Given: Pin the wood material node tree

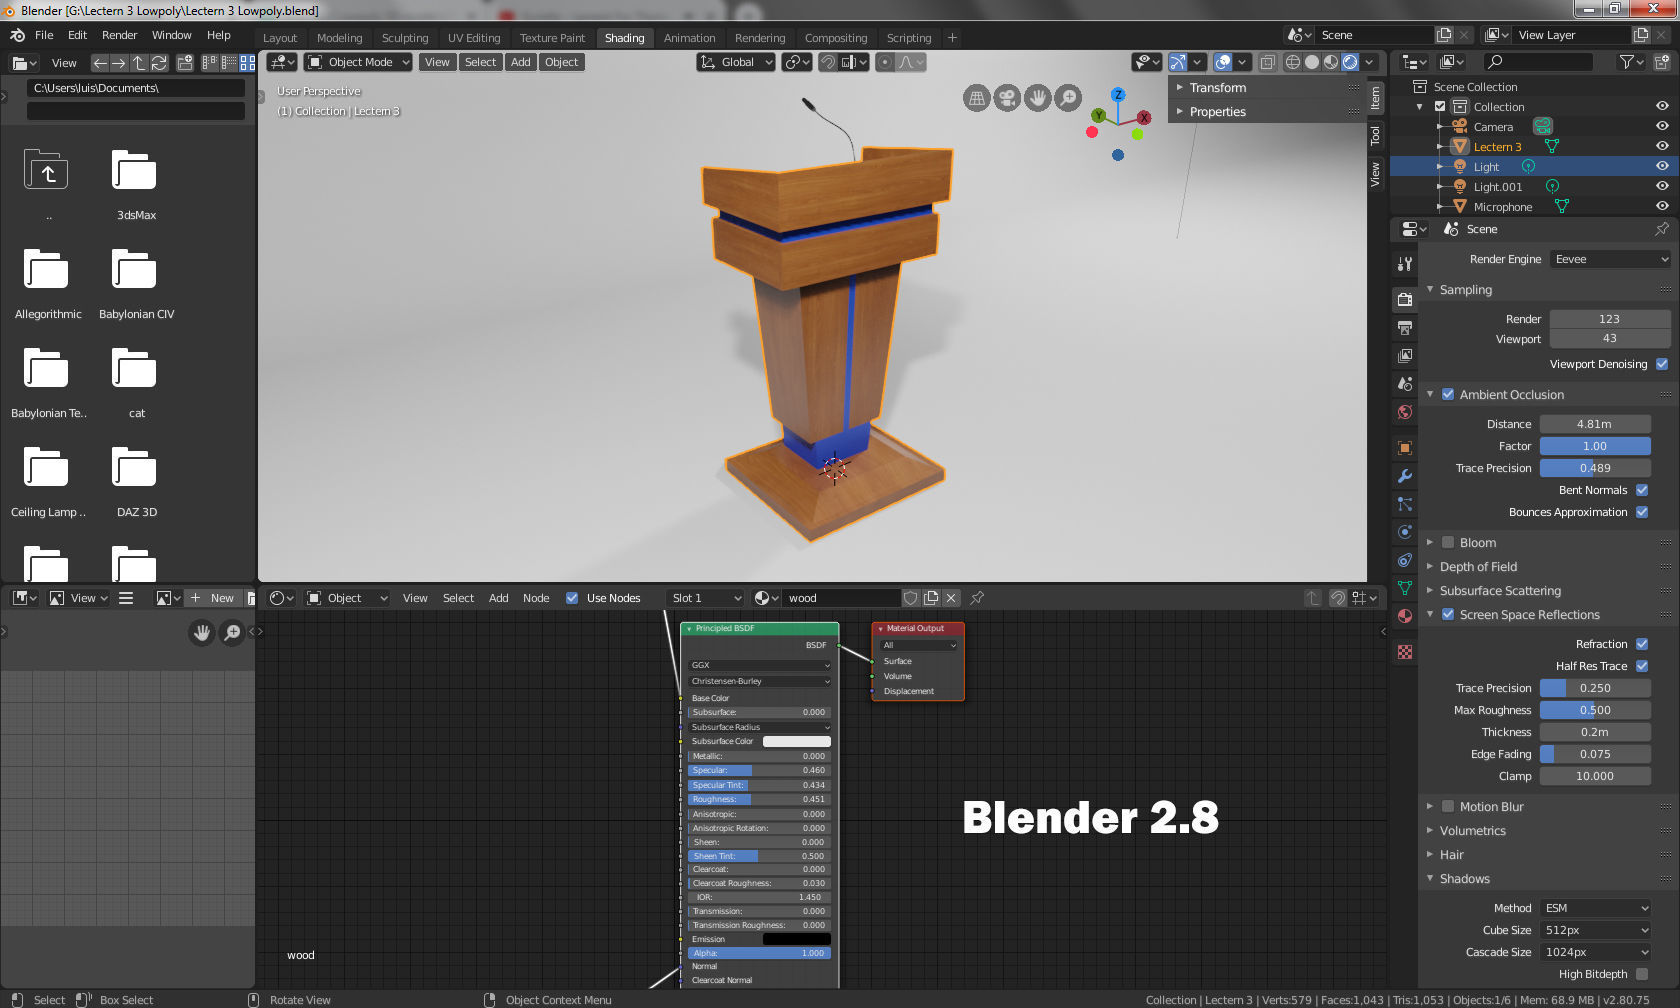Looking at the screenshot, I should 977,598.
